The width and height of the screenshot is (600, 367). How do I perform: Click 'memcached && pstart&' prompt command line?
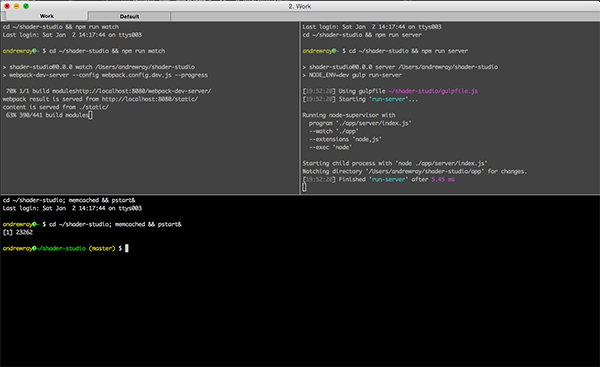92,224
